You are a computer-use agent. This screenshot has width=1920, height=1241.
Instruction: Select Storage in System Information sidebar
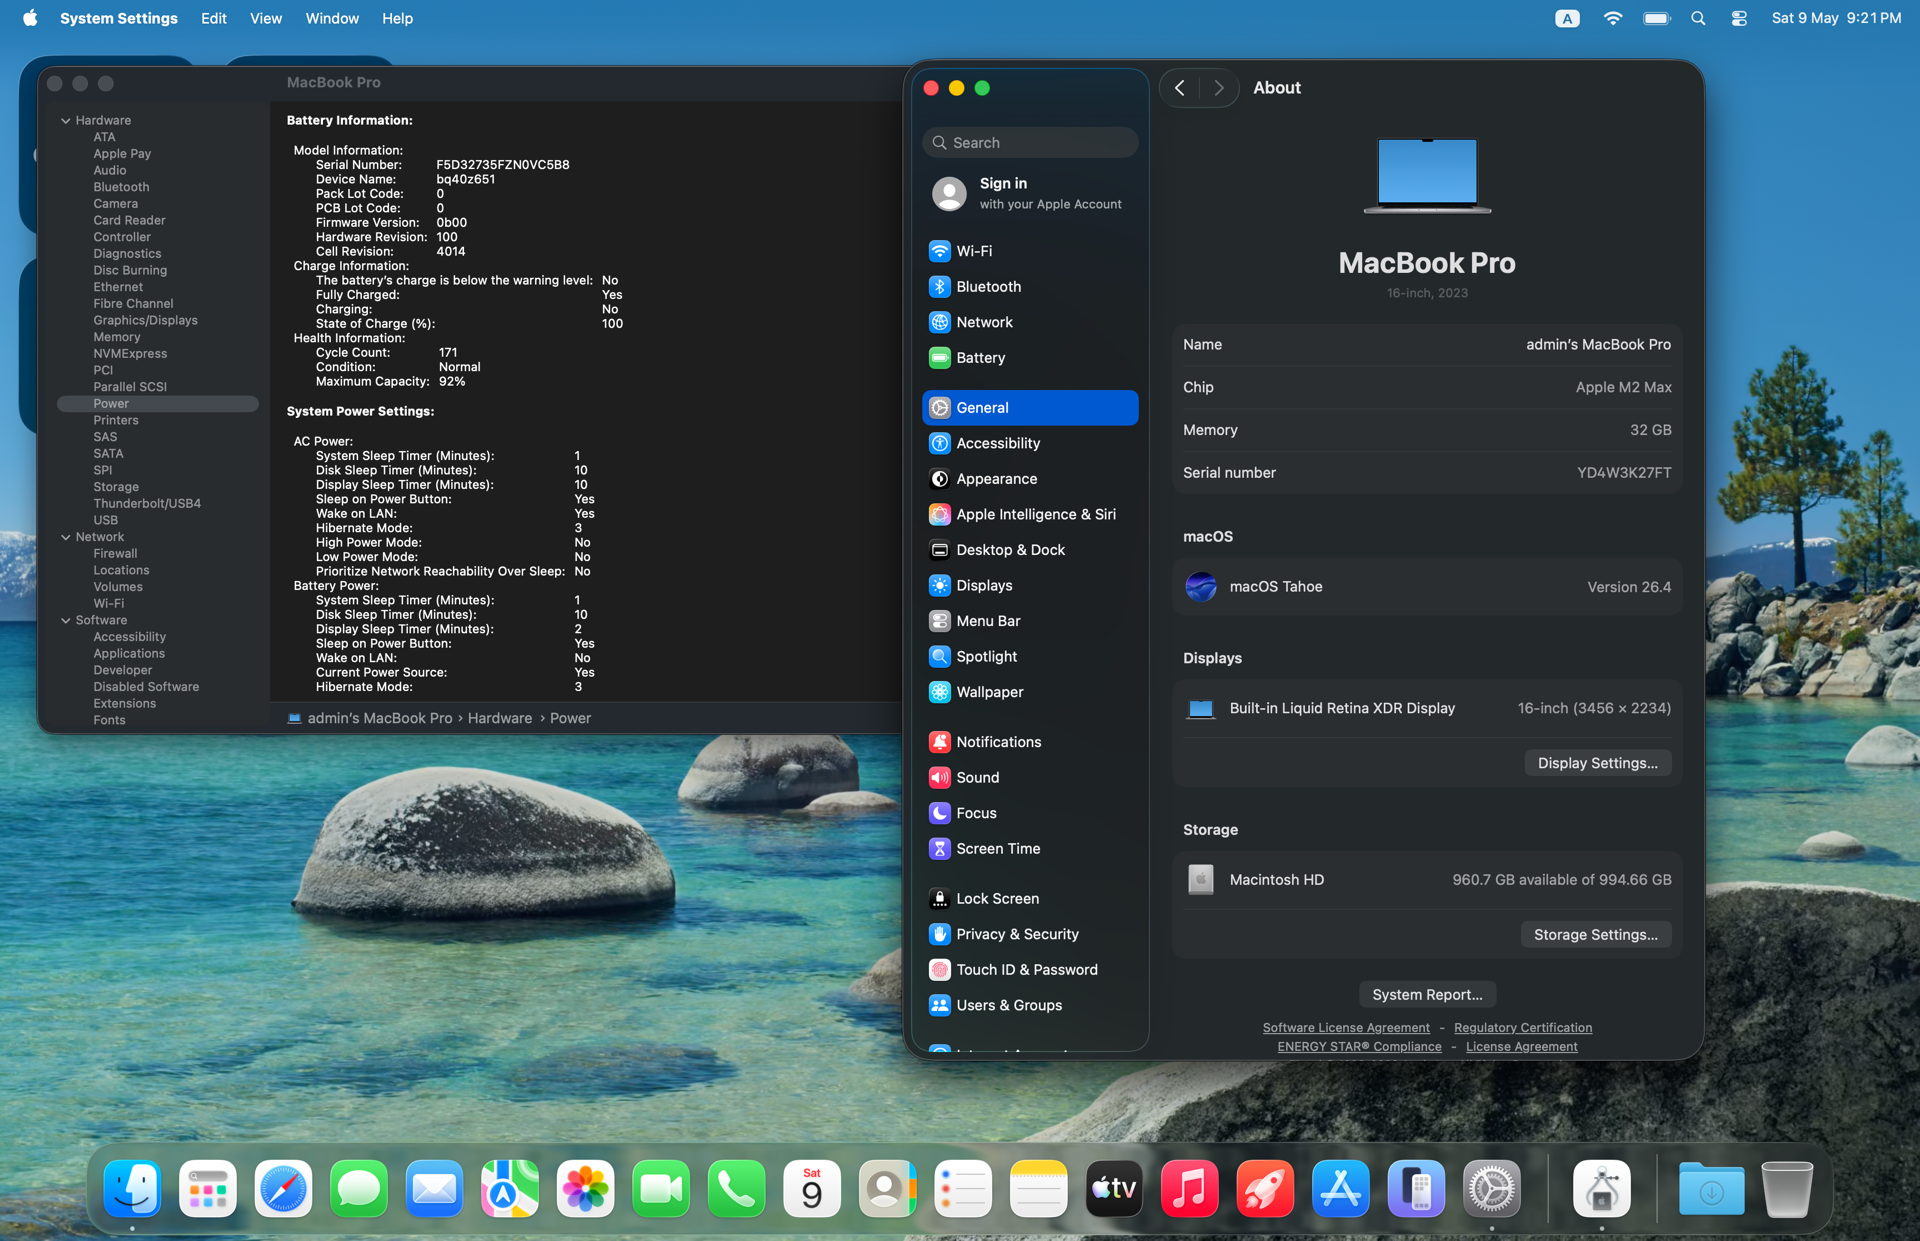click(x=116, y=487)
